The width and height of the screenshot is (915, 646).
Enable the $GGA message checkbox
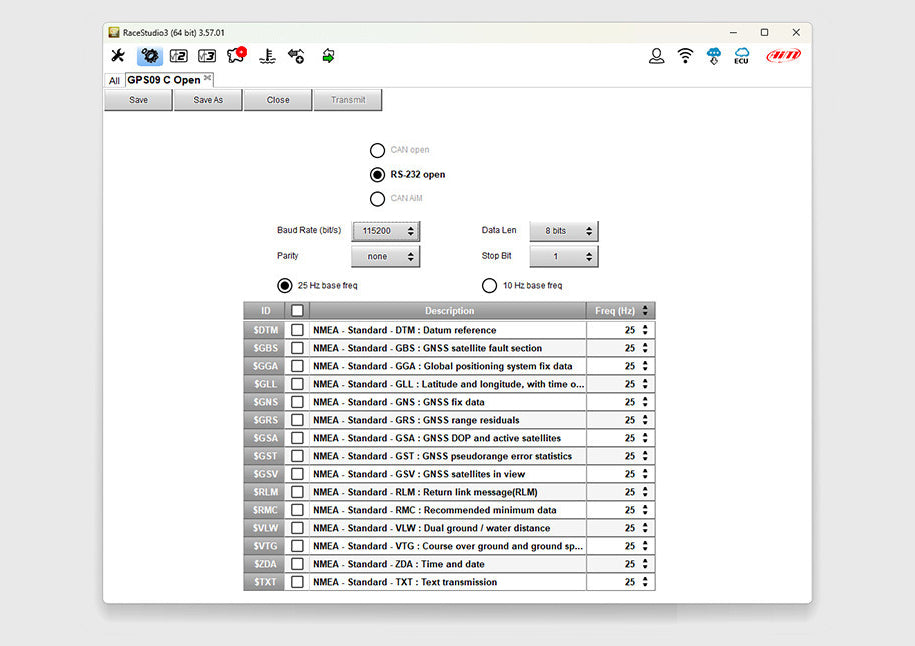[297, 366]
